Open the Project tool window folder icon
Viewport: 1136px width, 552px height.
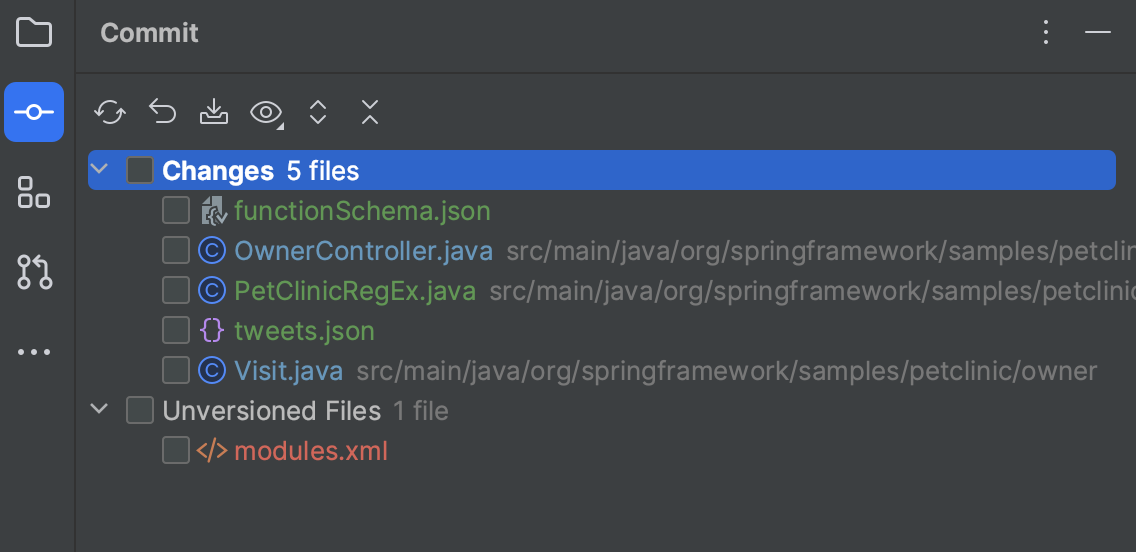click(34, 33)
